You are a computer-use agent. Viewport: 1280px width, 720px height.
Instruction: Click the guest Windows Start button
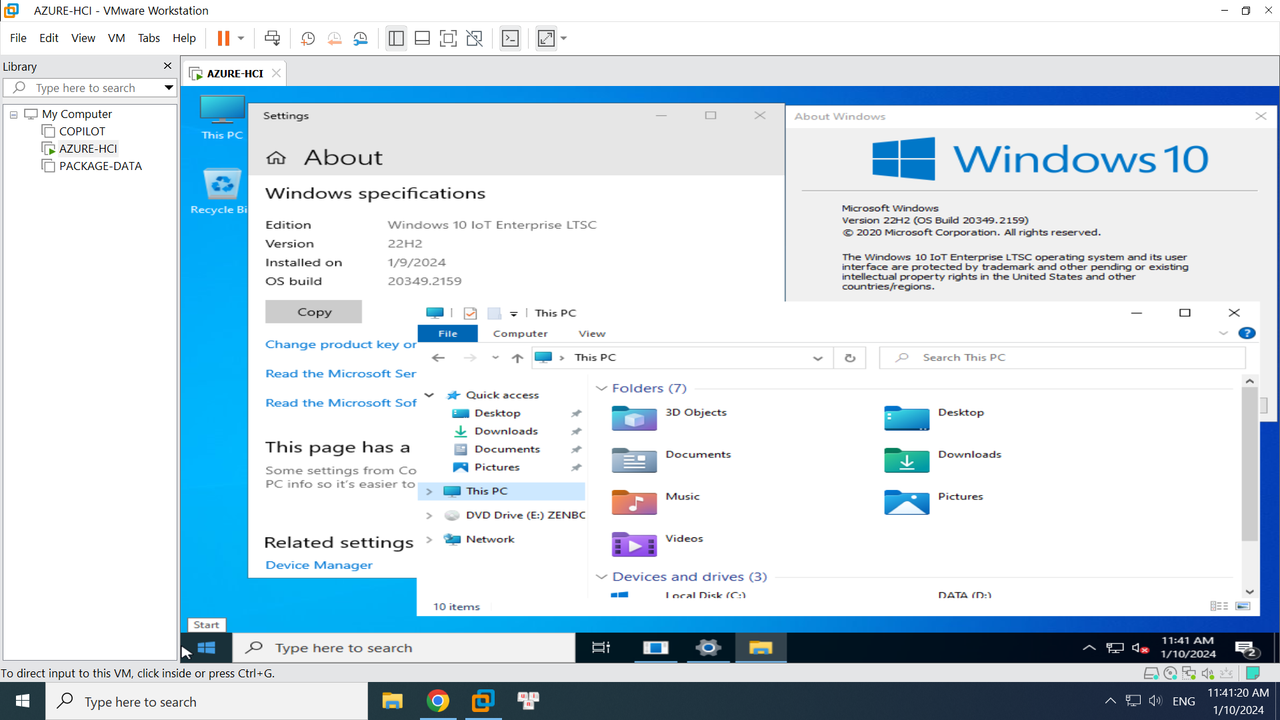point(206,648)
